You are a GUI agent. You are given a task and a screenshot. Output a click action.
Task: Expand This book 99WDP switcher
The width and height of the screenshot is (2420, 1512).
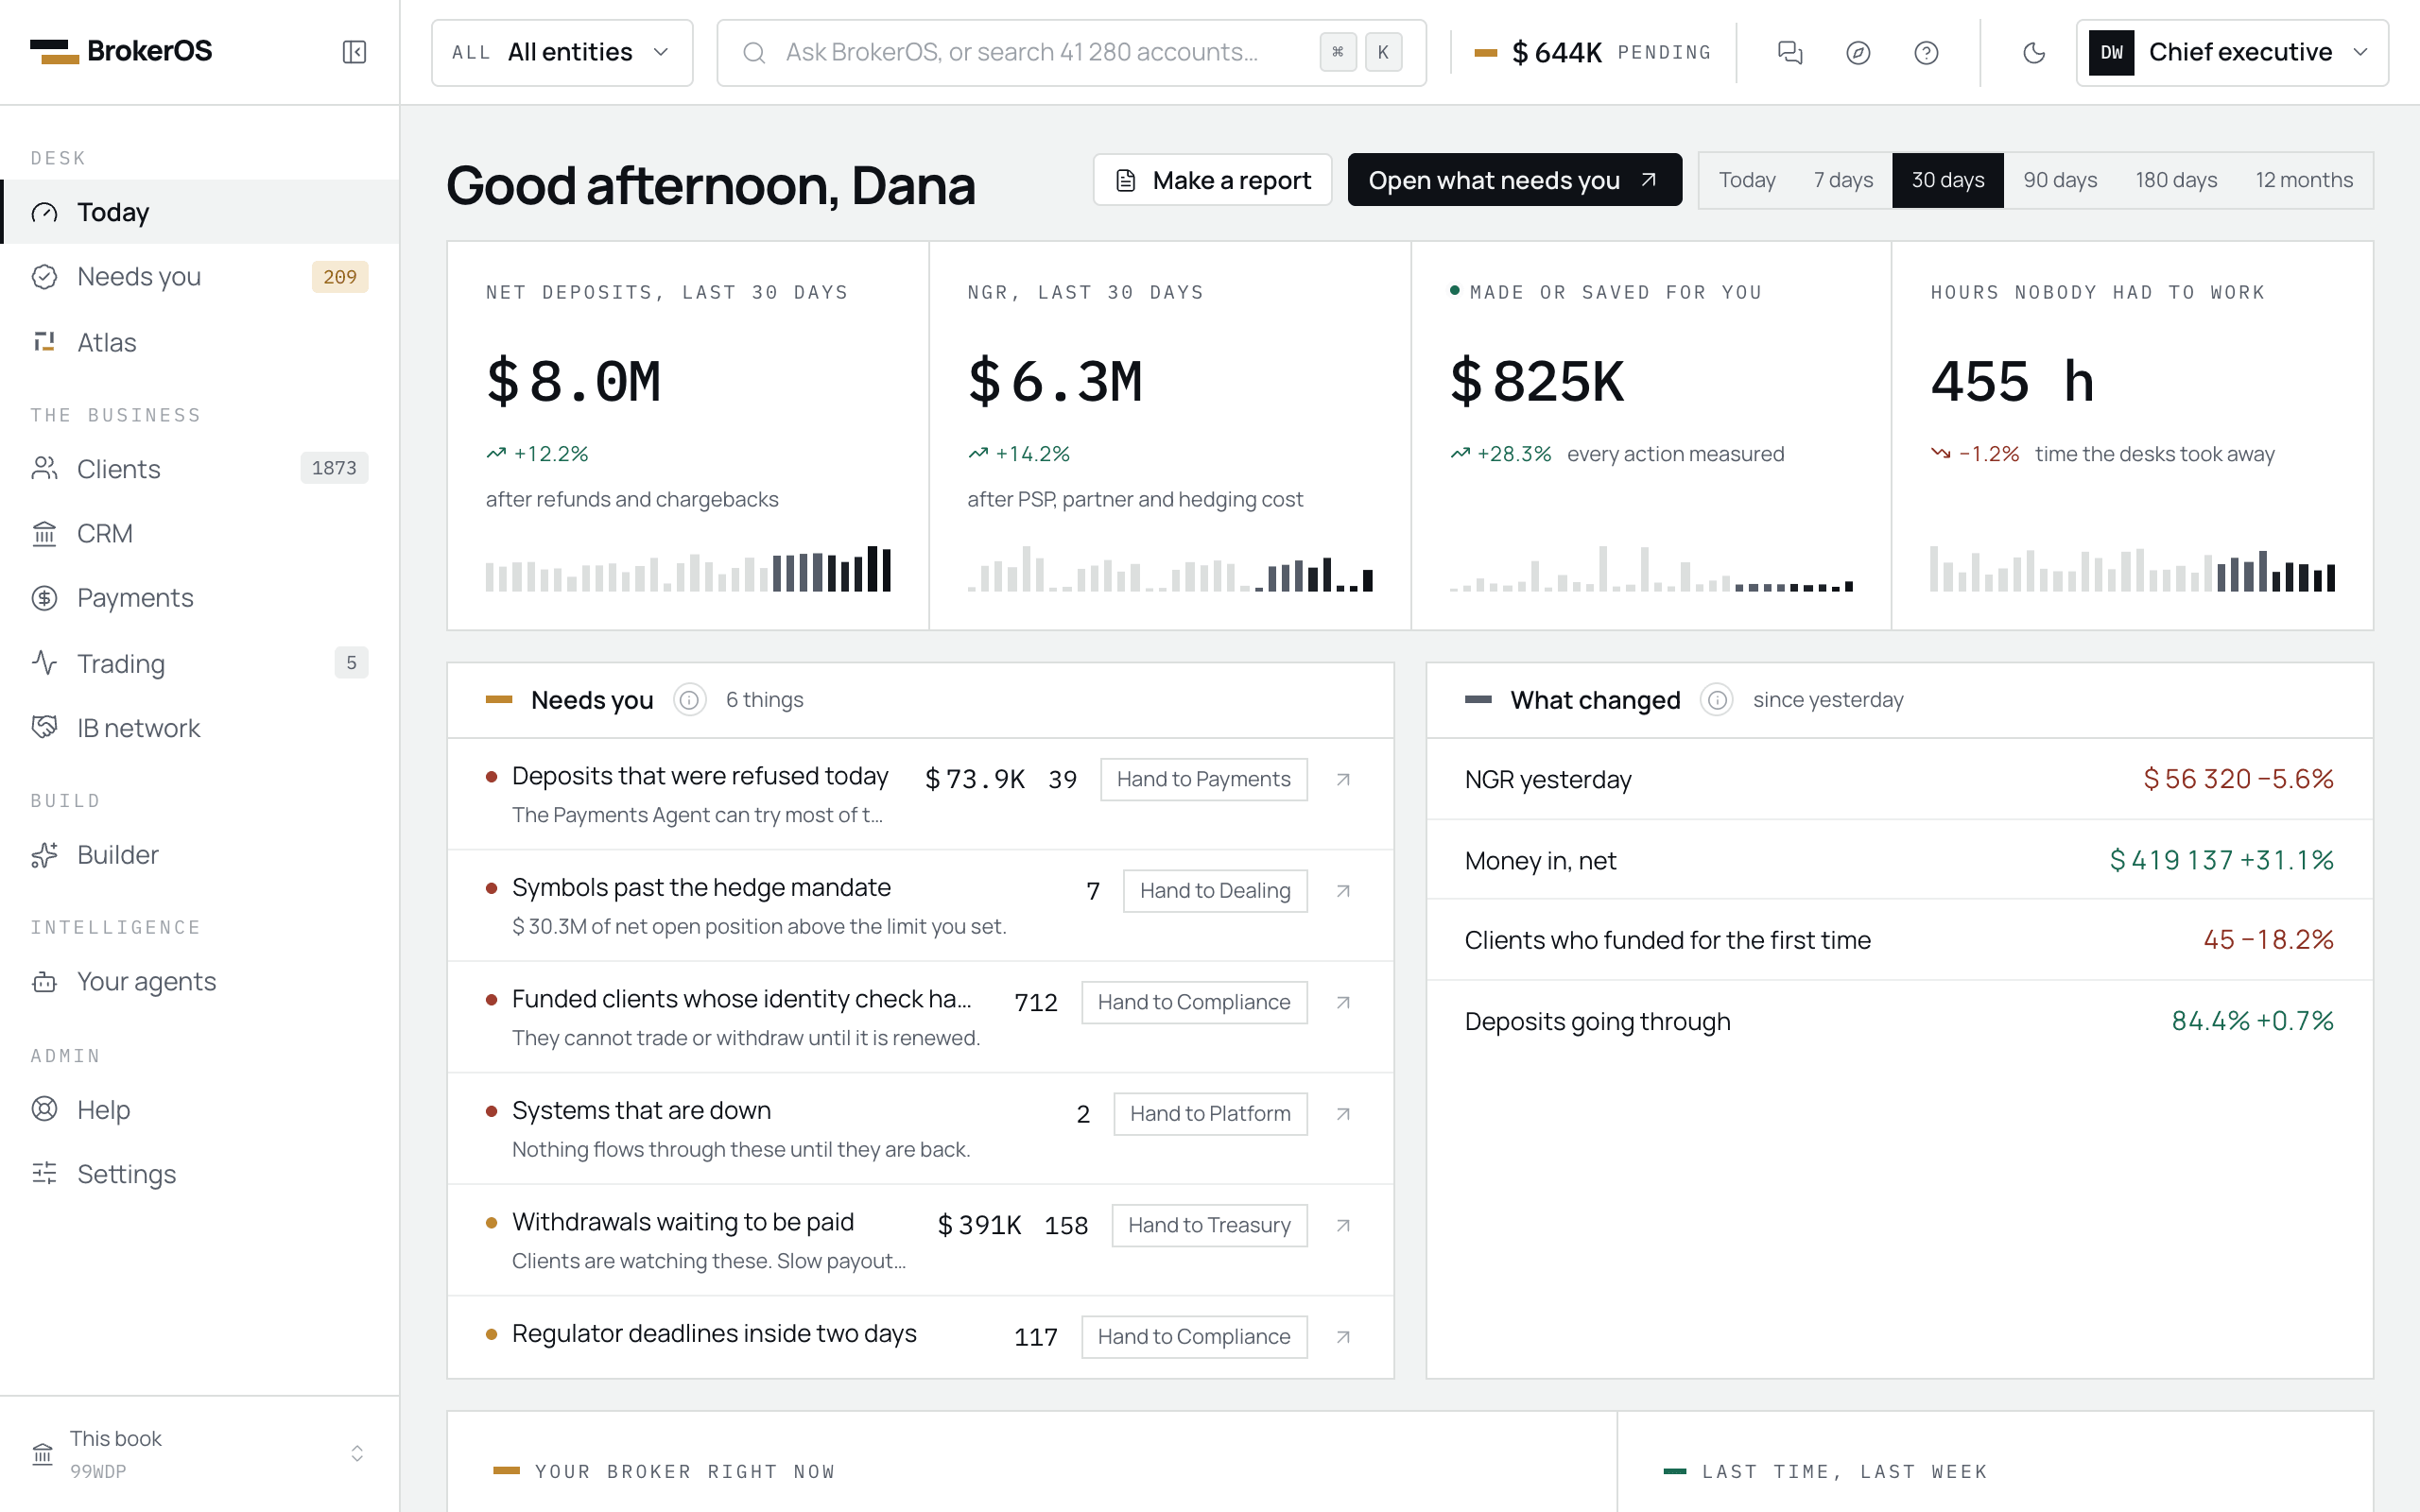coord(200,1454)
